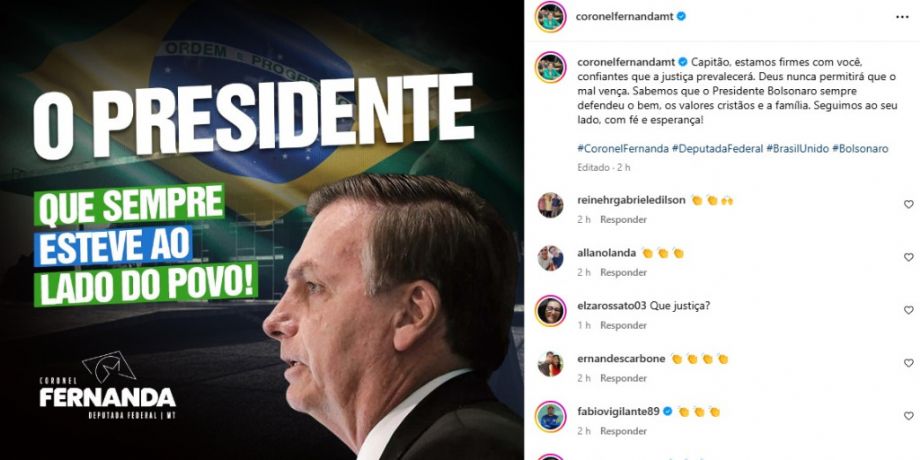Like elzarossato03's comment with the heart
920x460 pixels.
pyautogui.click(x=908, y=310)
